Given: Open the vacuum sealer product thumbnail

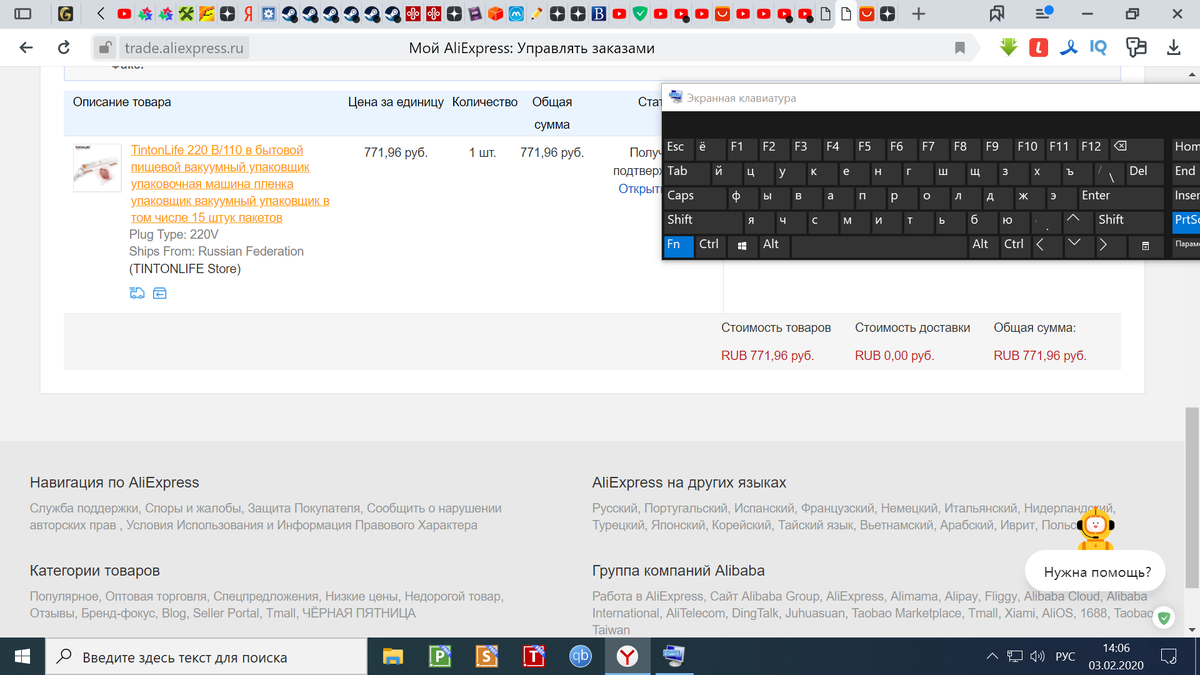Looking at the screenshot, I should point(98,168).
